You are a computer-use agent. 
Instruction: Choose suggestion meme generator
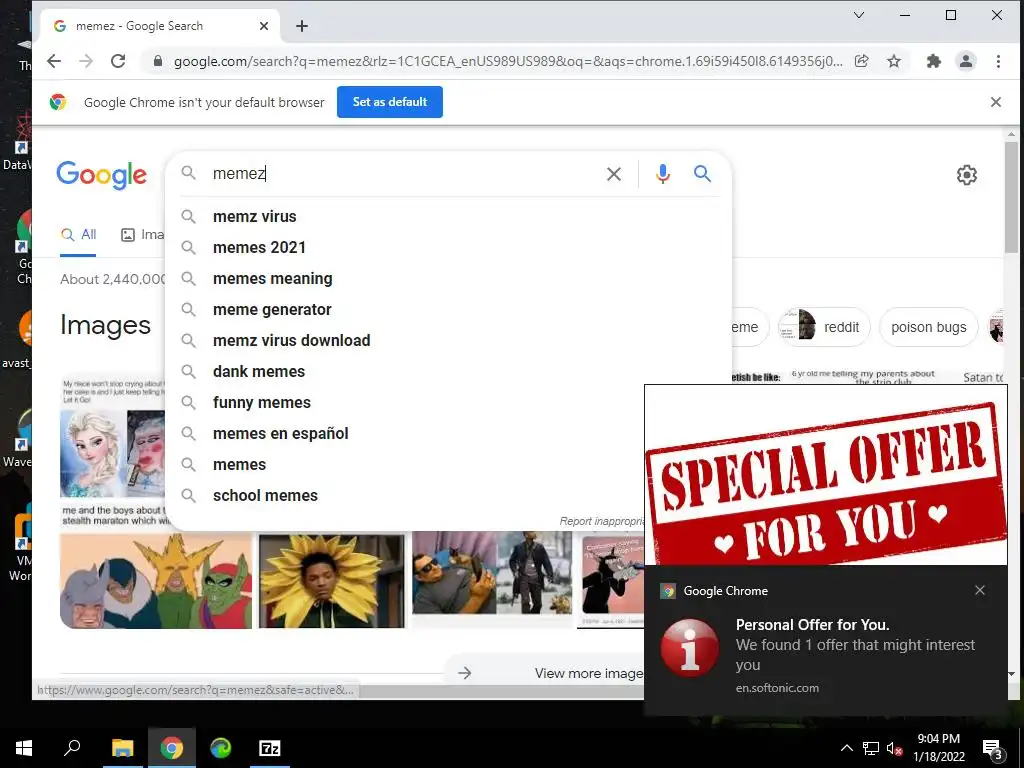click(x=449, y=310)
